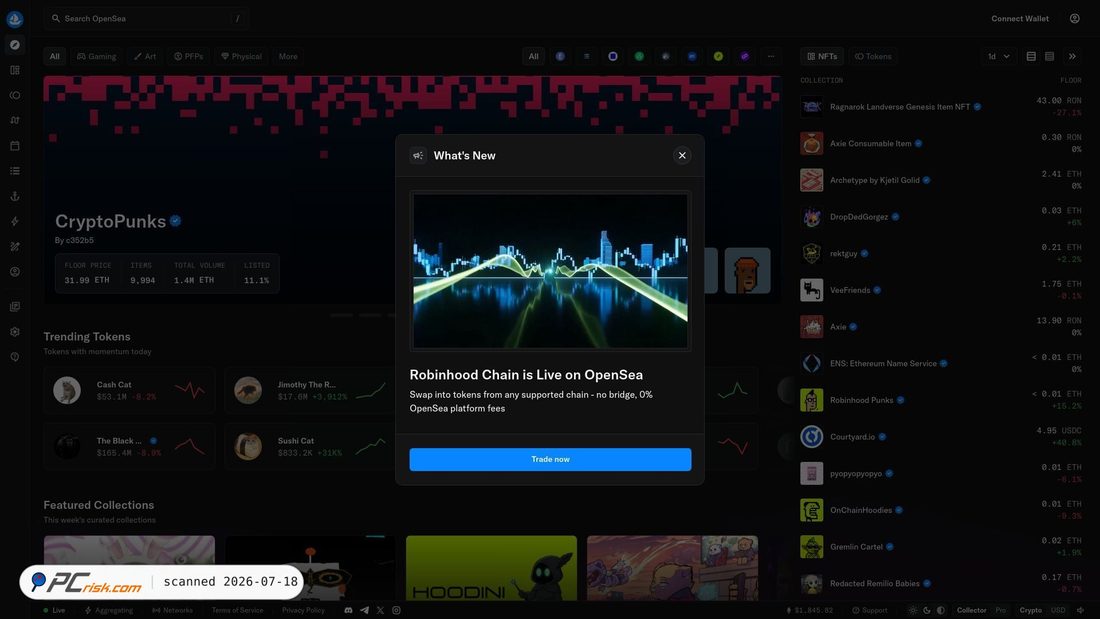Viewport: 1100px width, 619px height.
Task: Open the Courtyard.io collection row
Action: click(x=941, y=437)
